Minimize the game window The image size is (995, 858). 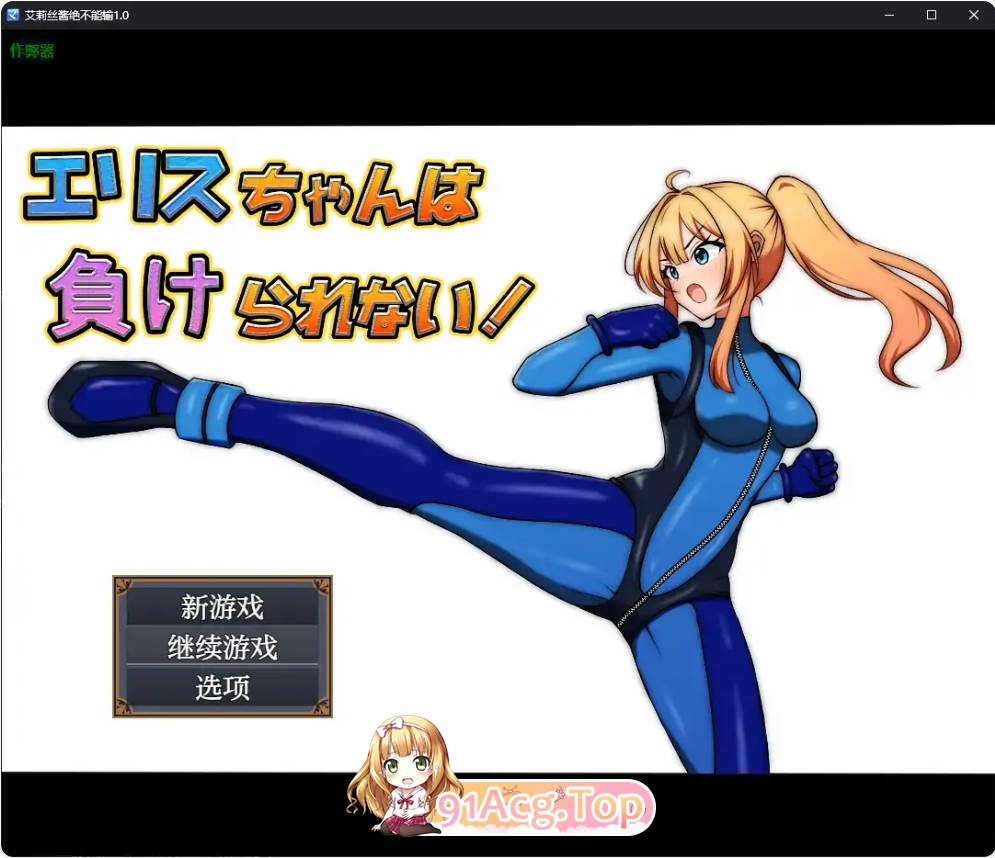tap(889, 15)
